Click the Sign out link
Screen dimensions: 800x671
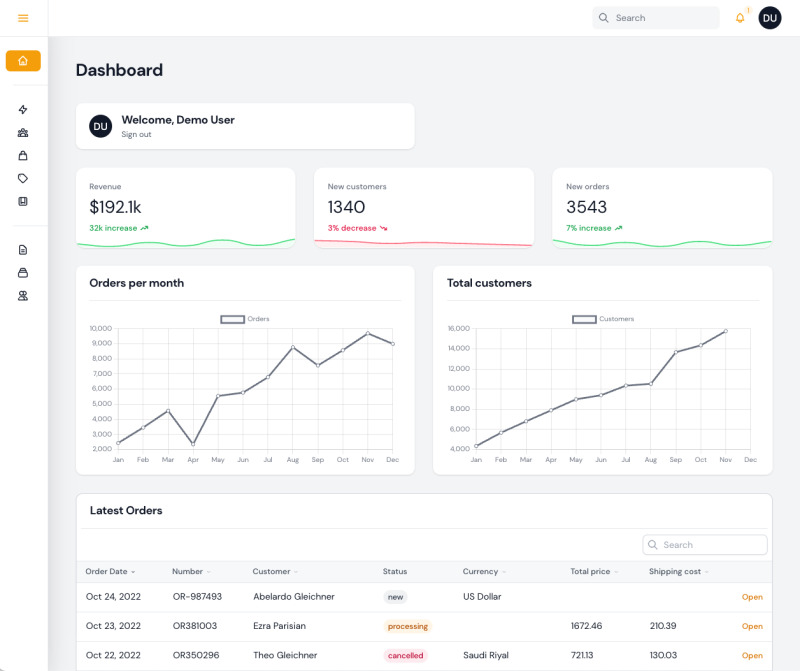[x=136, y=135]
